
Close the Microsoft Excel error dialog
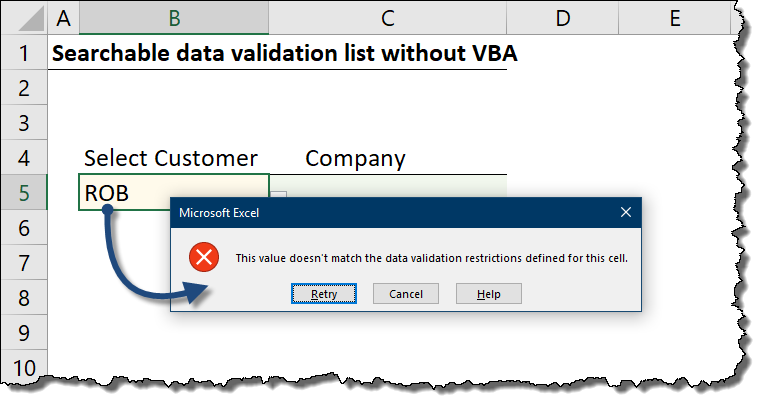click(x=626, y=212)
